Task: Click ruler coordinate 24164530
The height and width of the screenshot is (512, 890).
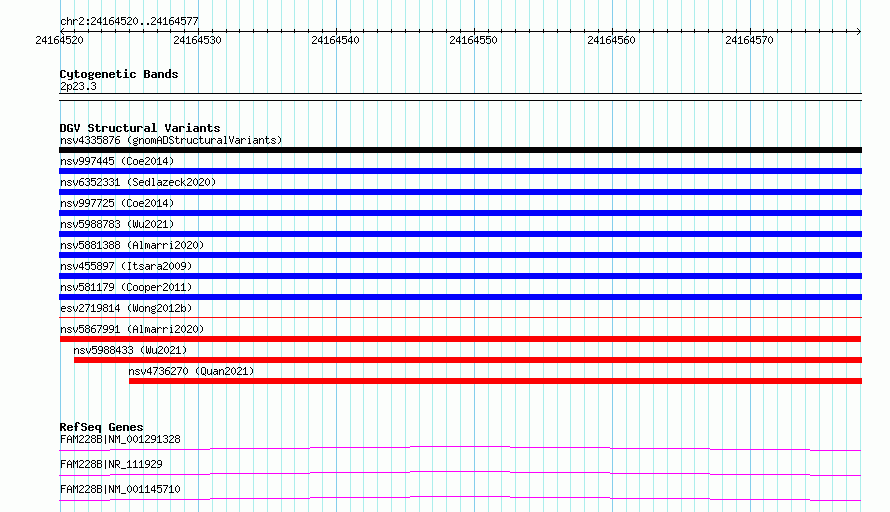Action: coord(197,40)
